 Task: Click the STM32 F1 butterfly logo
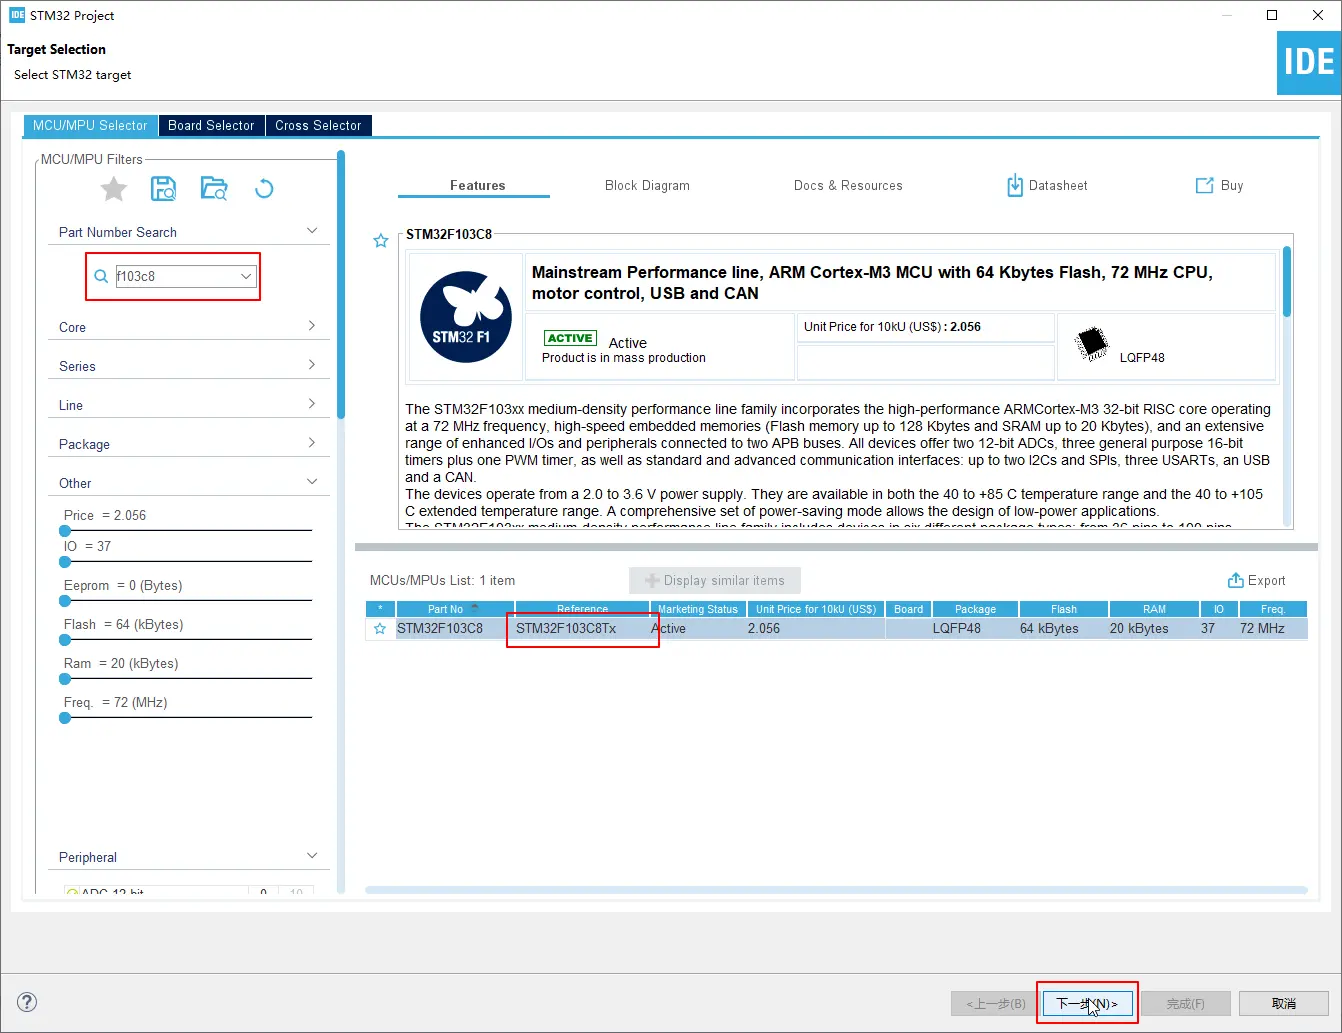coord(466,317)
